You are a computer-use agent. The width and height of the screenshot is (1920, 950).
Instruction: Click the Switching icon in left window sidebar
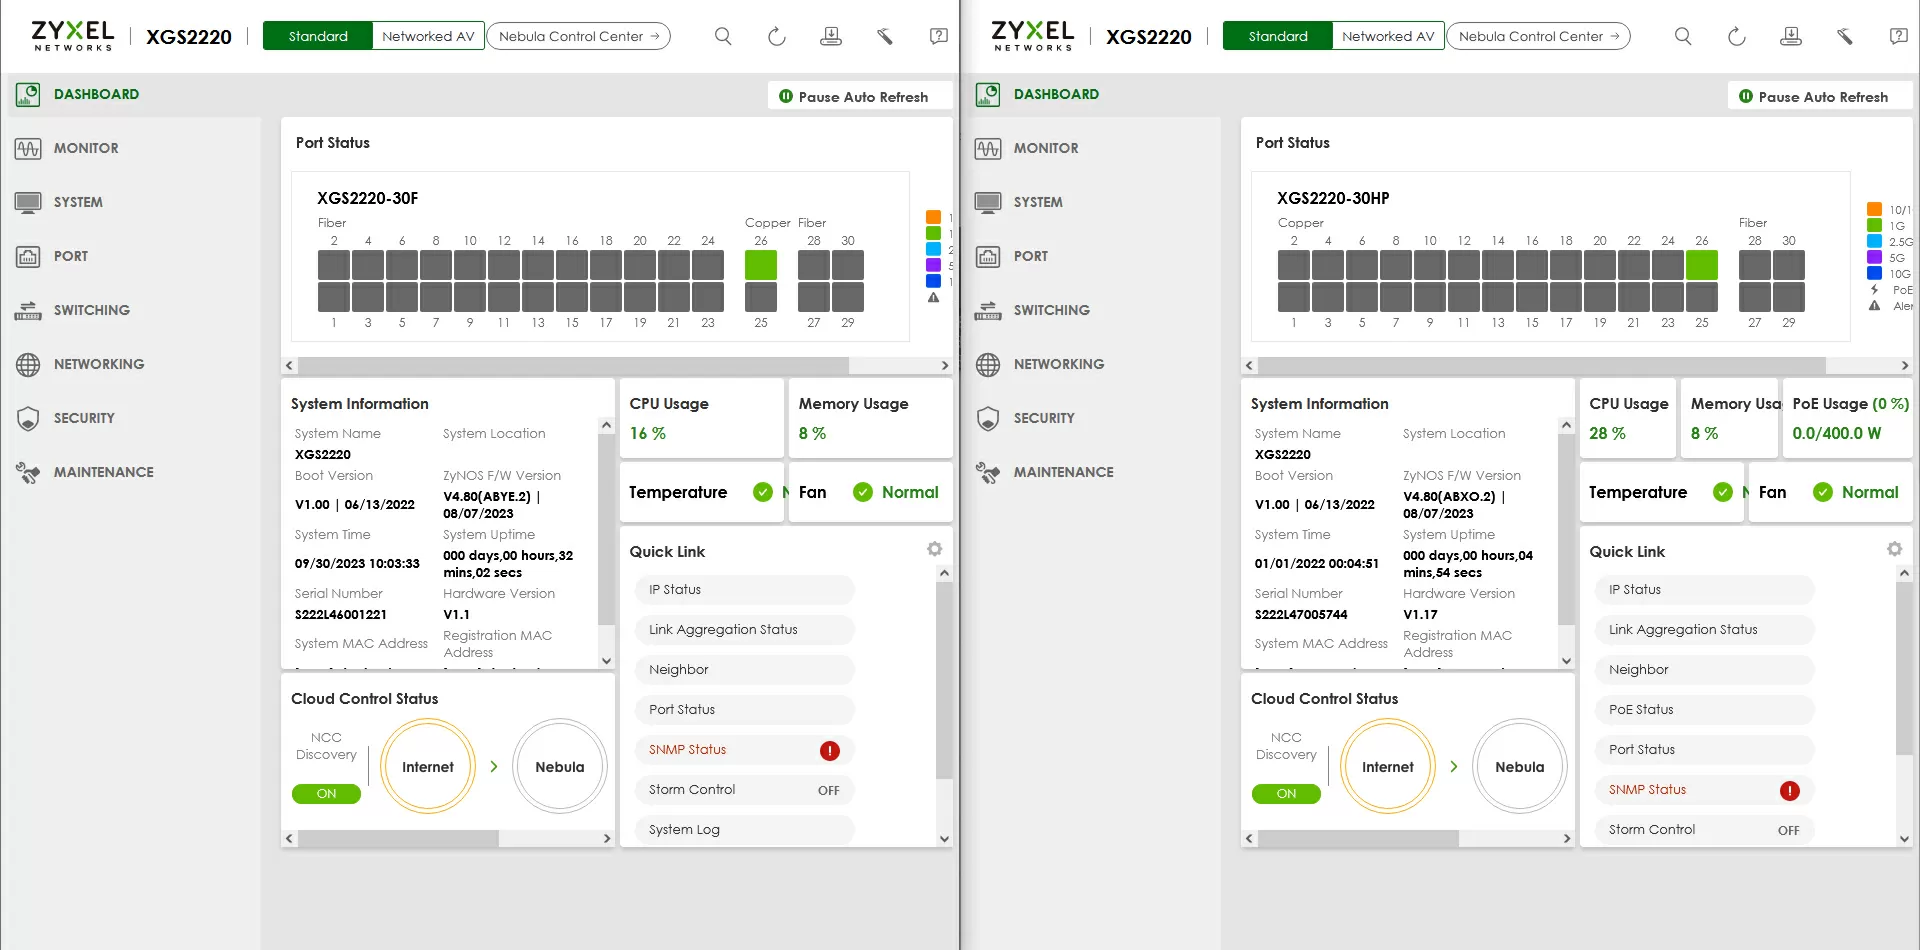coord(28,311)
